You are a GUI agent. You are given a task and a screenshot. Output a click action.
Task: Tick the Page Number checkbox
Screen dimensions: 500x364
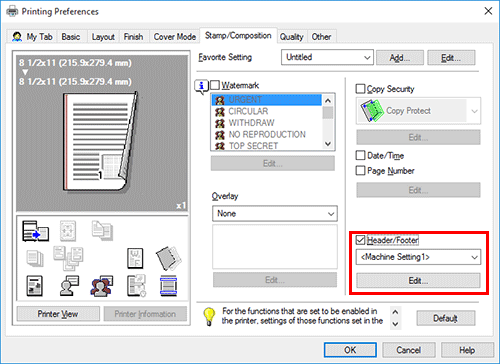pos(360,171)
